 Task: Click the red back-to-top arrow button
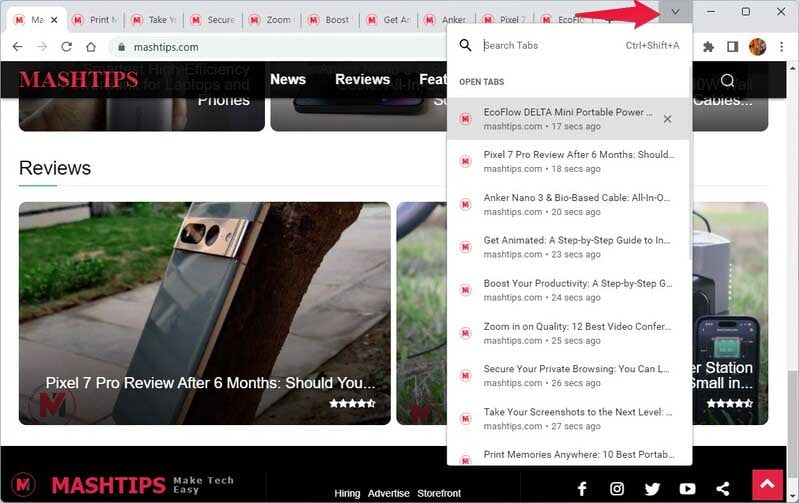click(x=767, y=485)
